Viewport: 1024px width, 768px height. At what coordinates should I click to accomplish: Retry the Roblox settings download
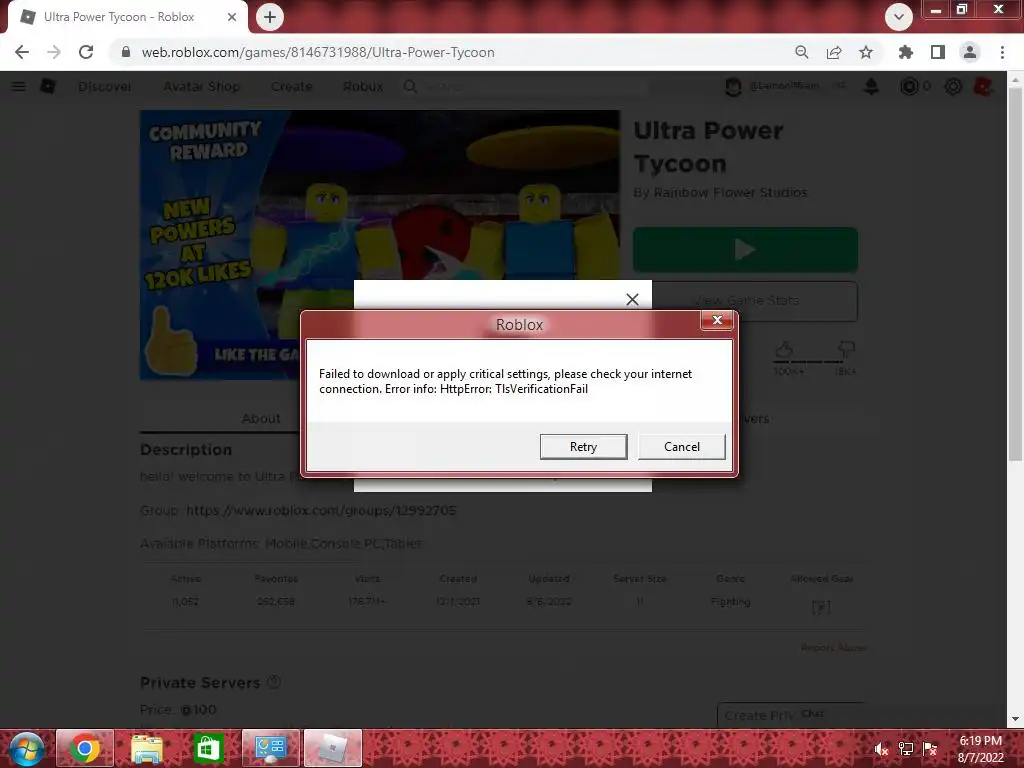[x=583, y=447]
